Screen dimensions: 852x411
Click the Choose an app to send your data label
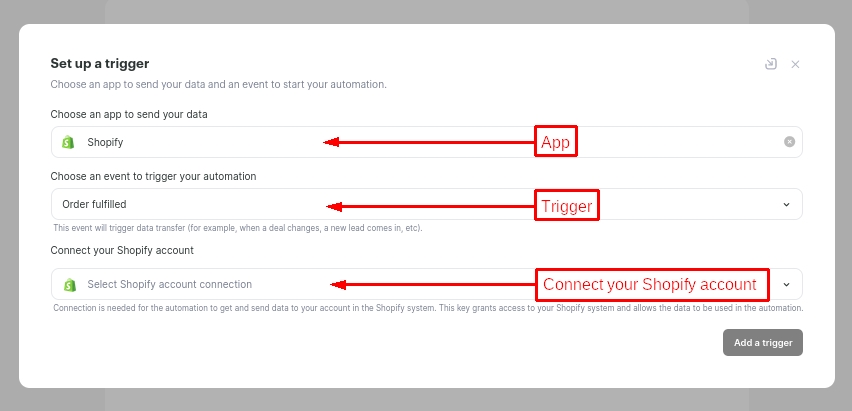click(129, 114)
